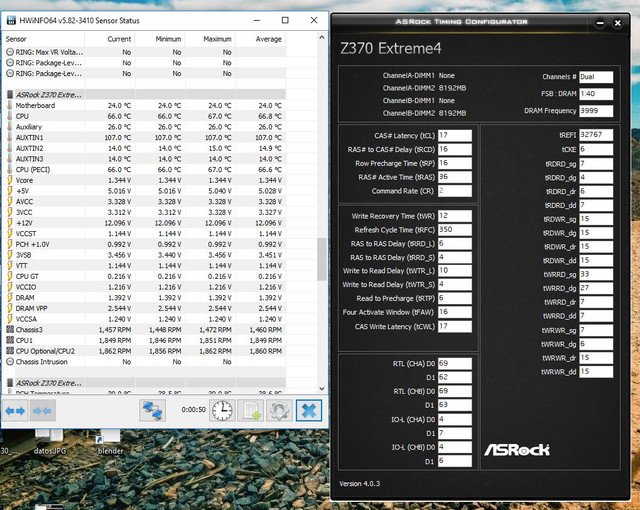Click the FSB : DRAM ratio field
This screenshot has width=640, height=510.
click(596, 94)
